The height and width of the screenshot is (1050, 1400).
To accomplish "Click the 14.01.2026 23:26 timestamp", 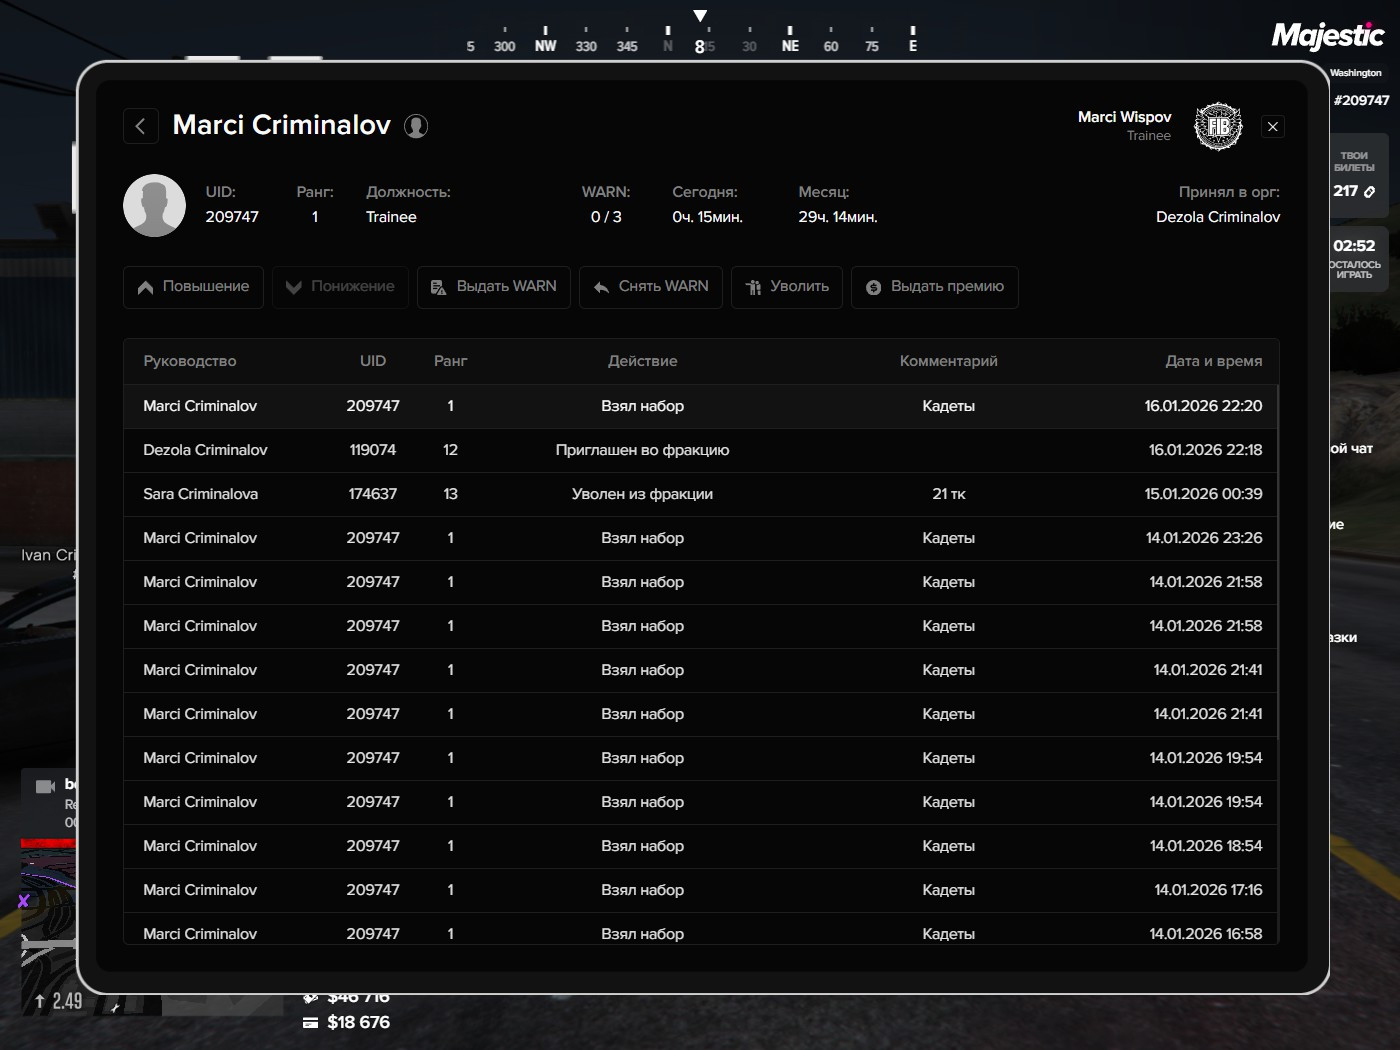I will [x=1204, y=538].
